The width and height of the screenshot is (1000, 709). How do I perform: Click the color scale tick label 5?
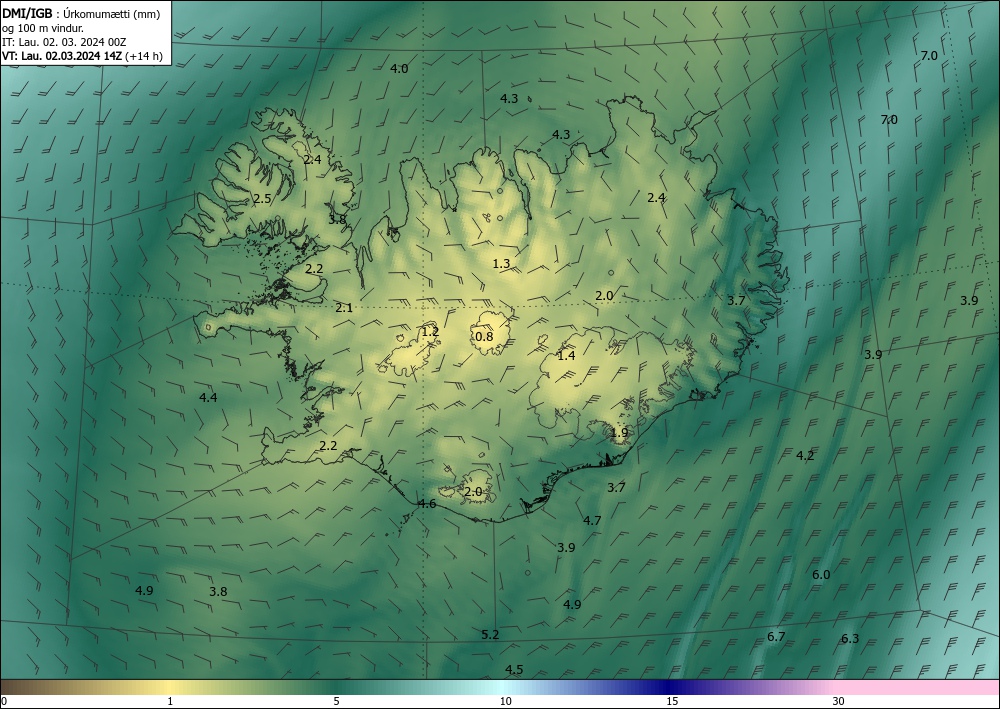[x=336, y=702]
